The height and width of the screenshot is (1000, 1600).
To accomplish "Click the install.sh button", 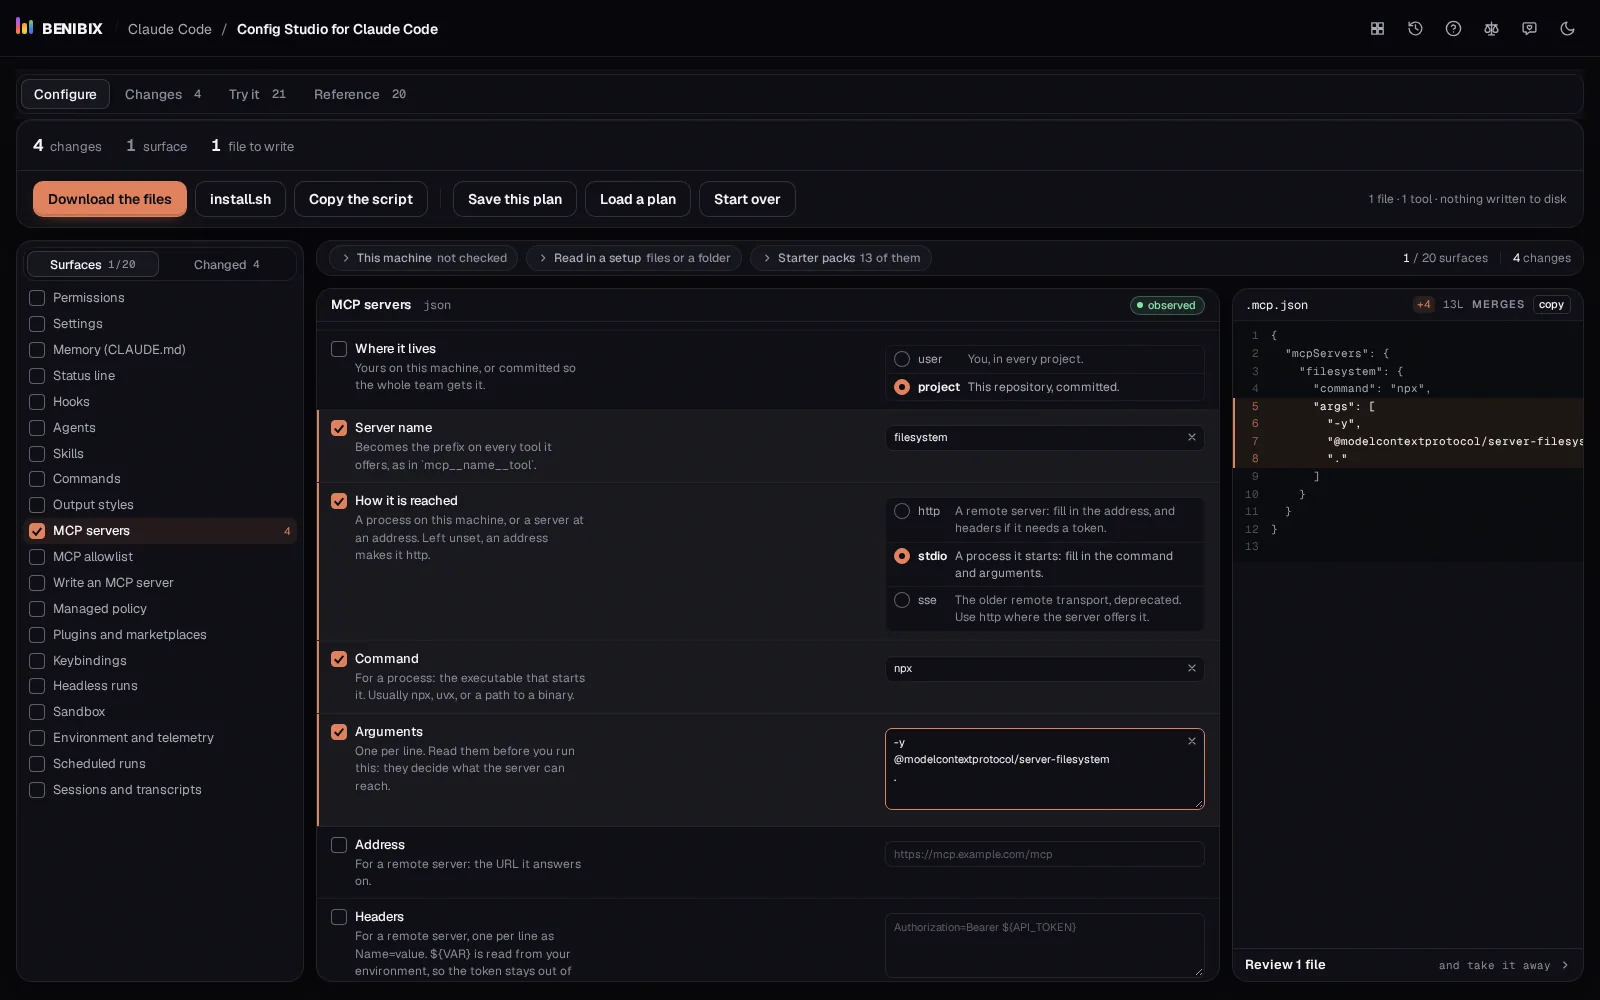I will coord(240,199).
